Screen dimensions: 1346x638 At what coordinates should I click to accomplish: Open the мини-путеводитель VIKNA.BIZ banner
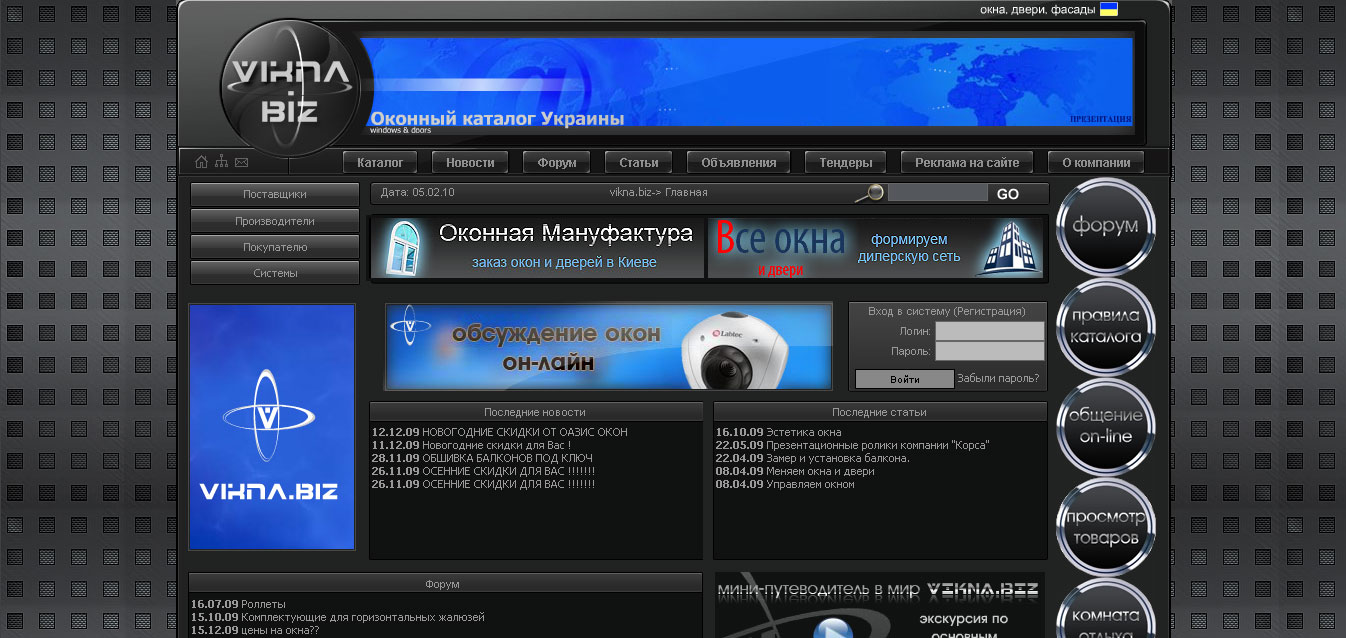[879, 605]
